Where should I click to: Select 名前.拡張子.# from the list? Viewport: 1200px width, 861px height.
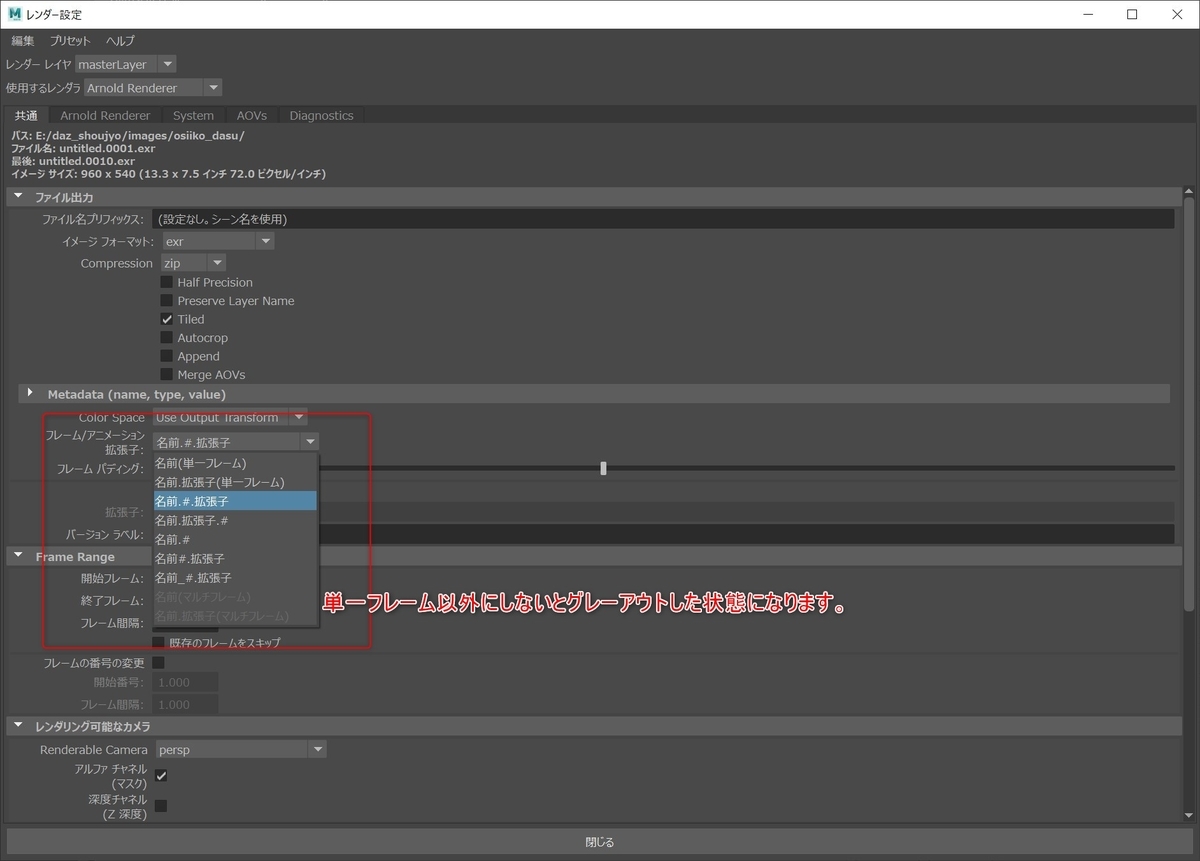(x=236, y=520)
